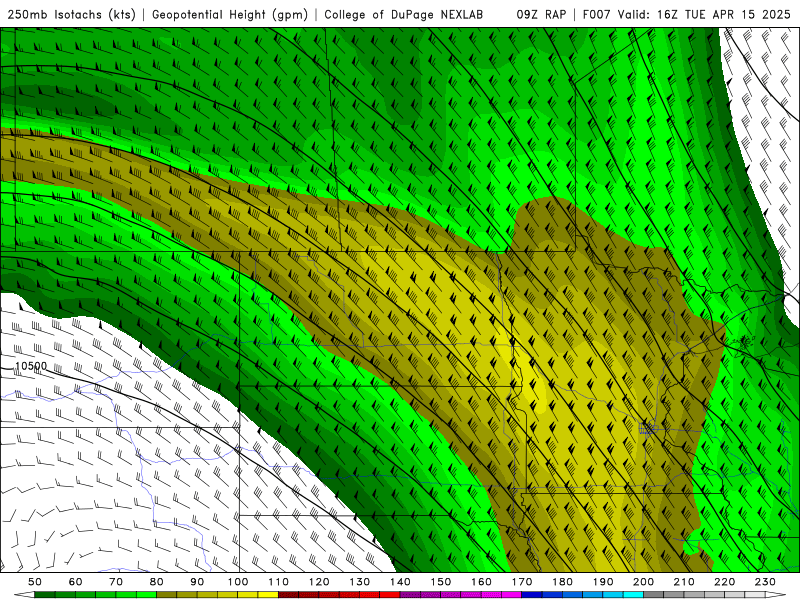Click the '230' value on the color scale
This screenshot has width=800, height=600.
click(x=765, y=582)
